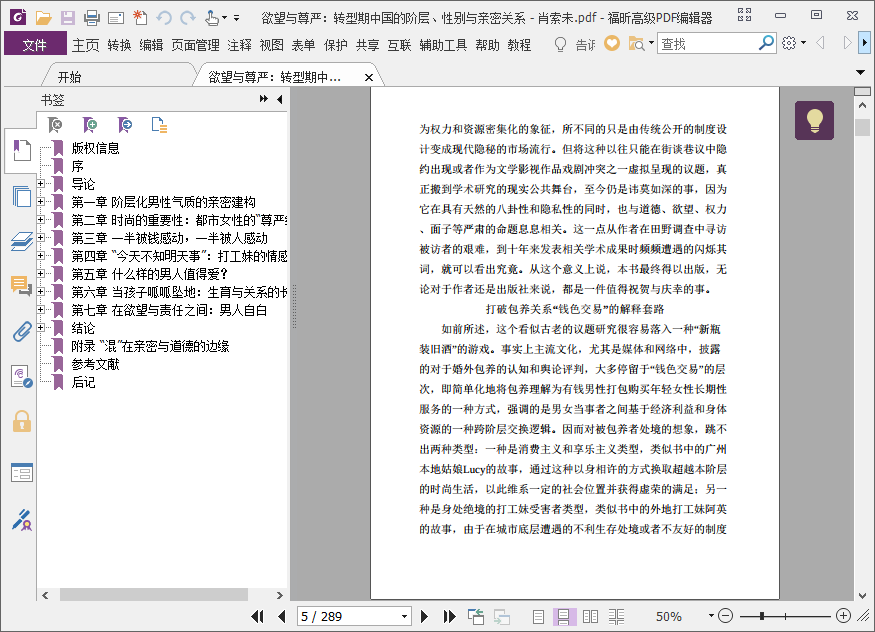The width and height of the screenshot is (875, 632).
Task: Click the purple 文件 button
Action: [x=35, y=45]
